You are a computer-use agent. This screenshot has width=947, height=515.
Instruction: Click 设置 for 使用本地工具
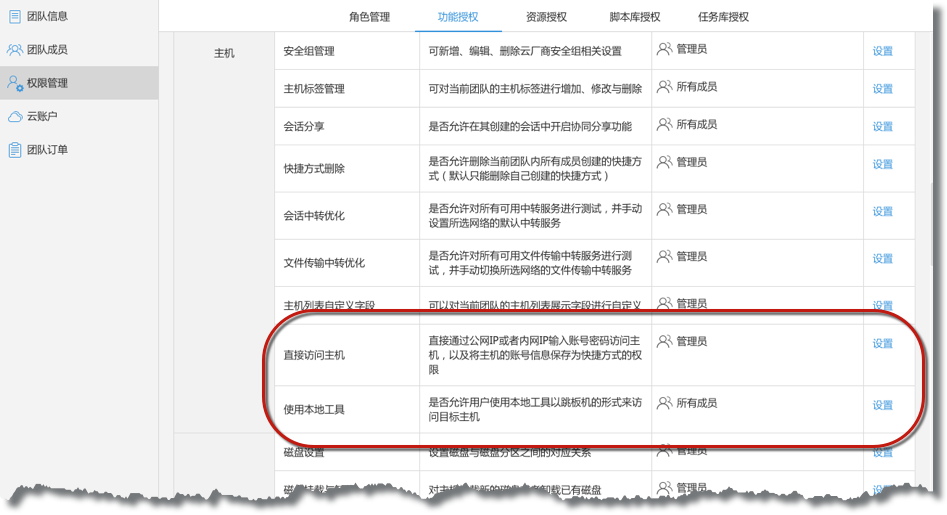[882, 406]
